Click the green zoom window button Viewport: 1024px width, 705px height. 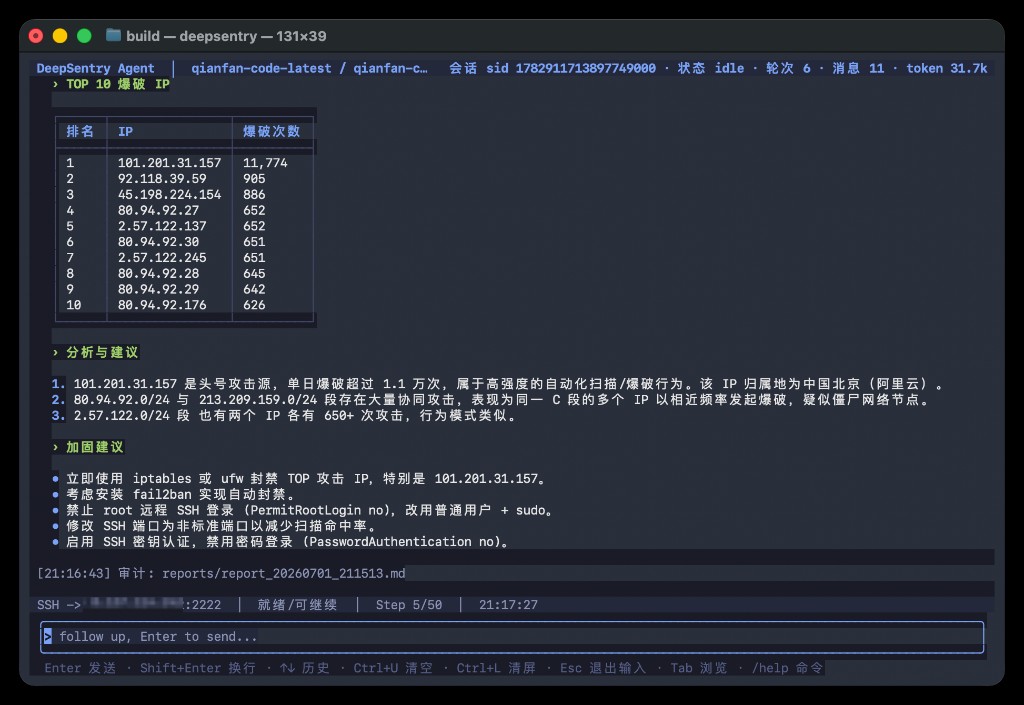coord(84,36)
